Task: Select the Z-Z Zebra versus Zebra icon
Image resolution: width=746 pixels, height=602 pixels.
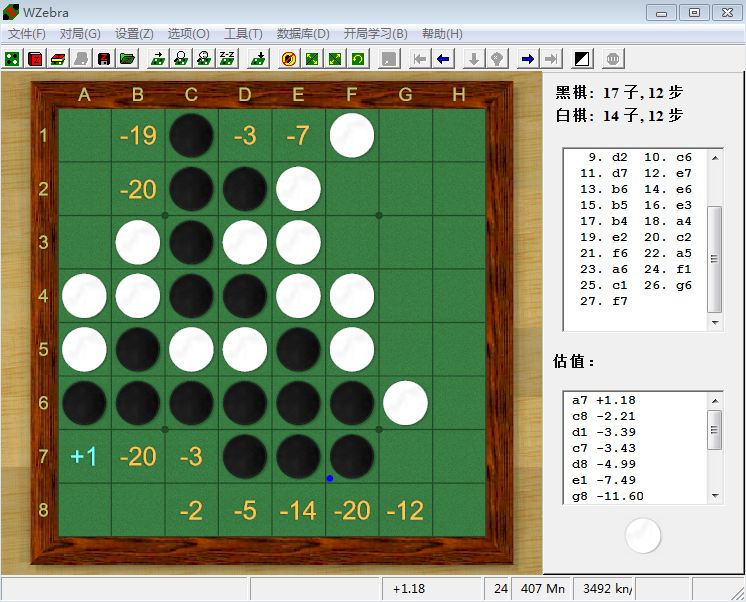Action: point(227,59)
